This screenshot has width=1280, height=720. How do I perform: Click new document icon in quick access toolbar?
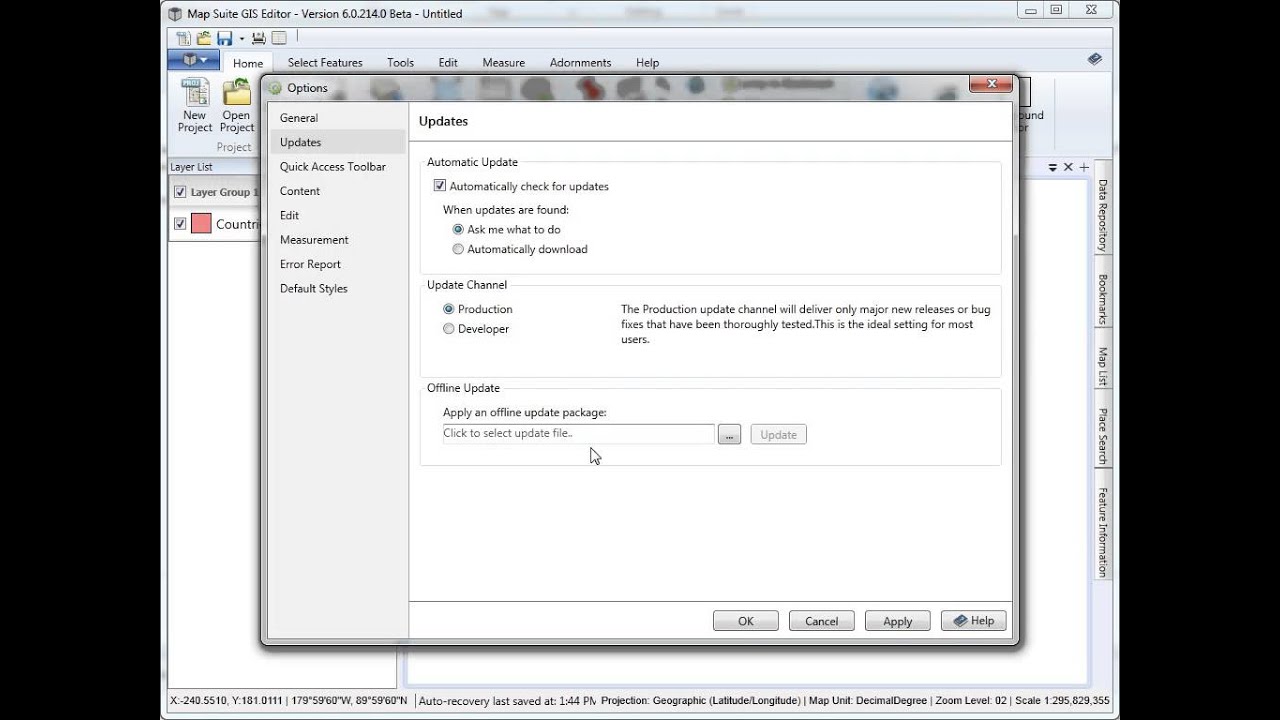click(183, 38)
